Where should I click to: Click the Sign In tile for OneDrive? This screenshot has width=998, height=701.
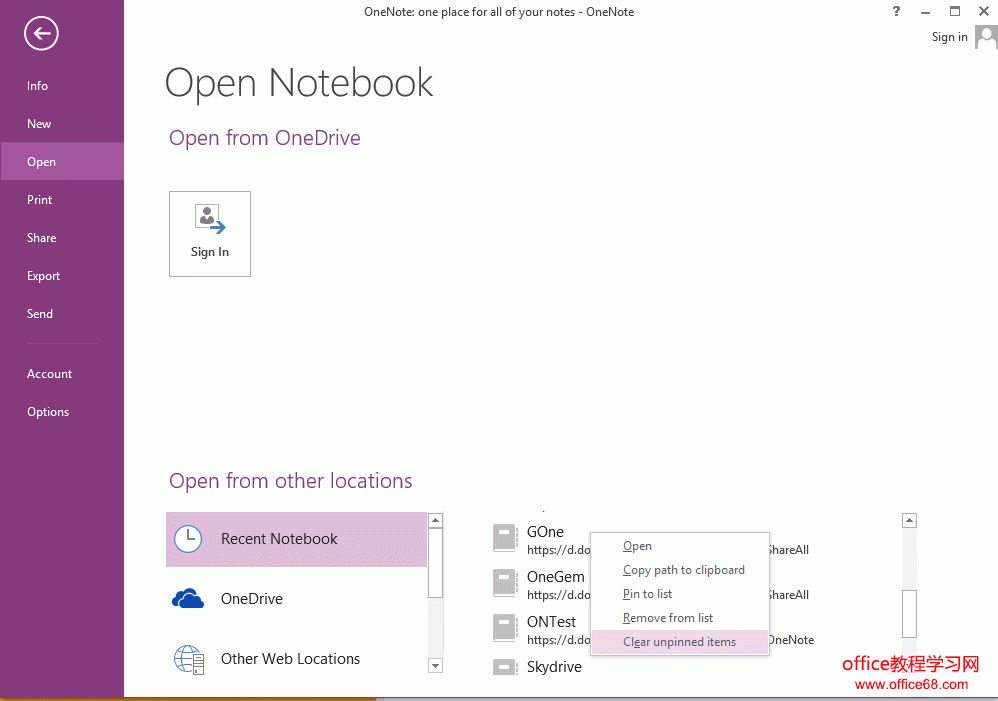pos(210,234)
